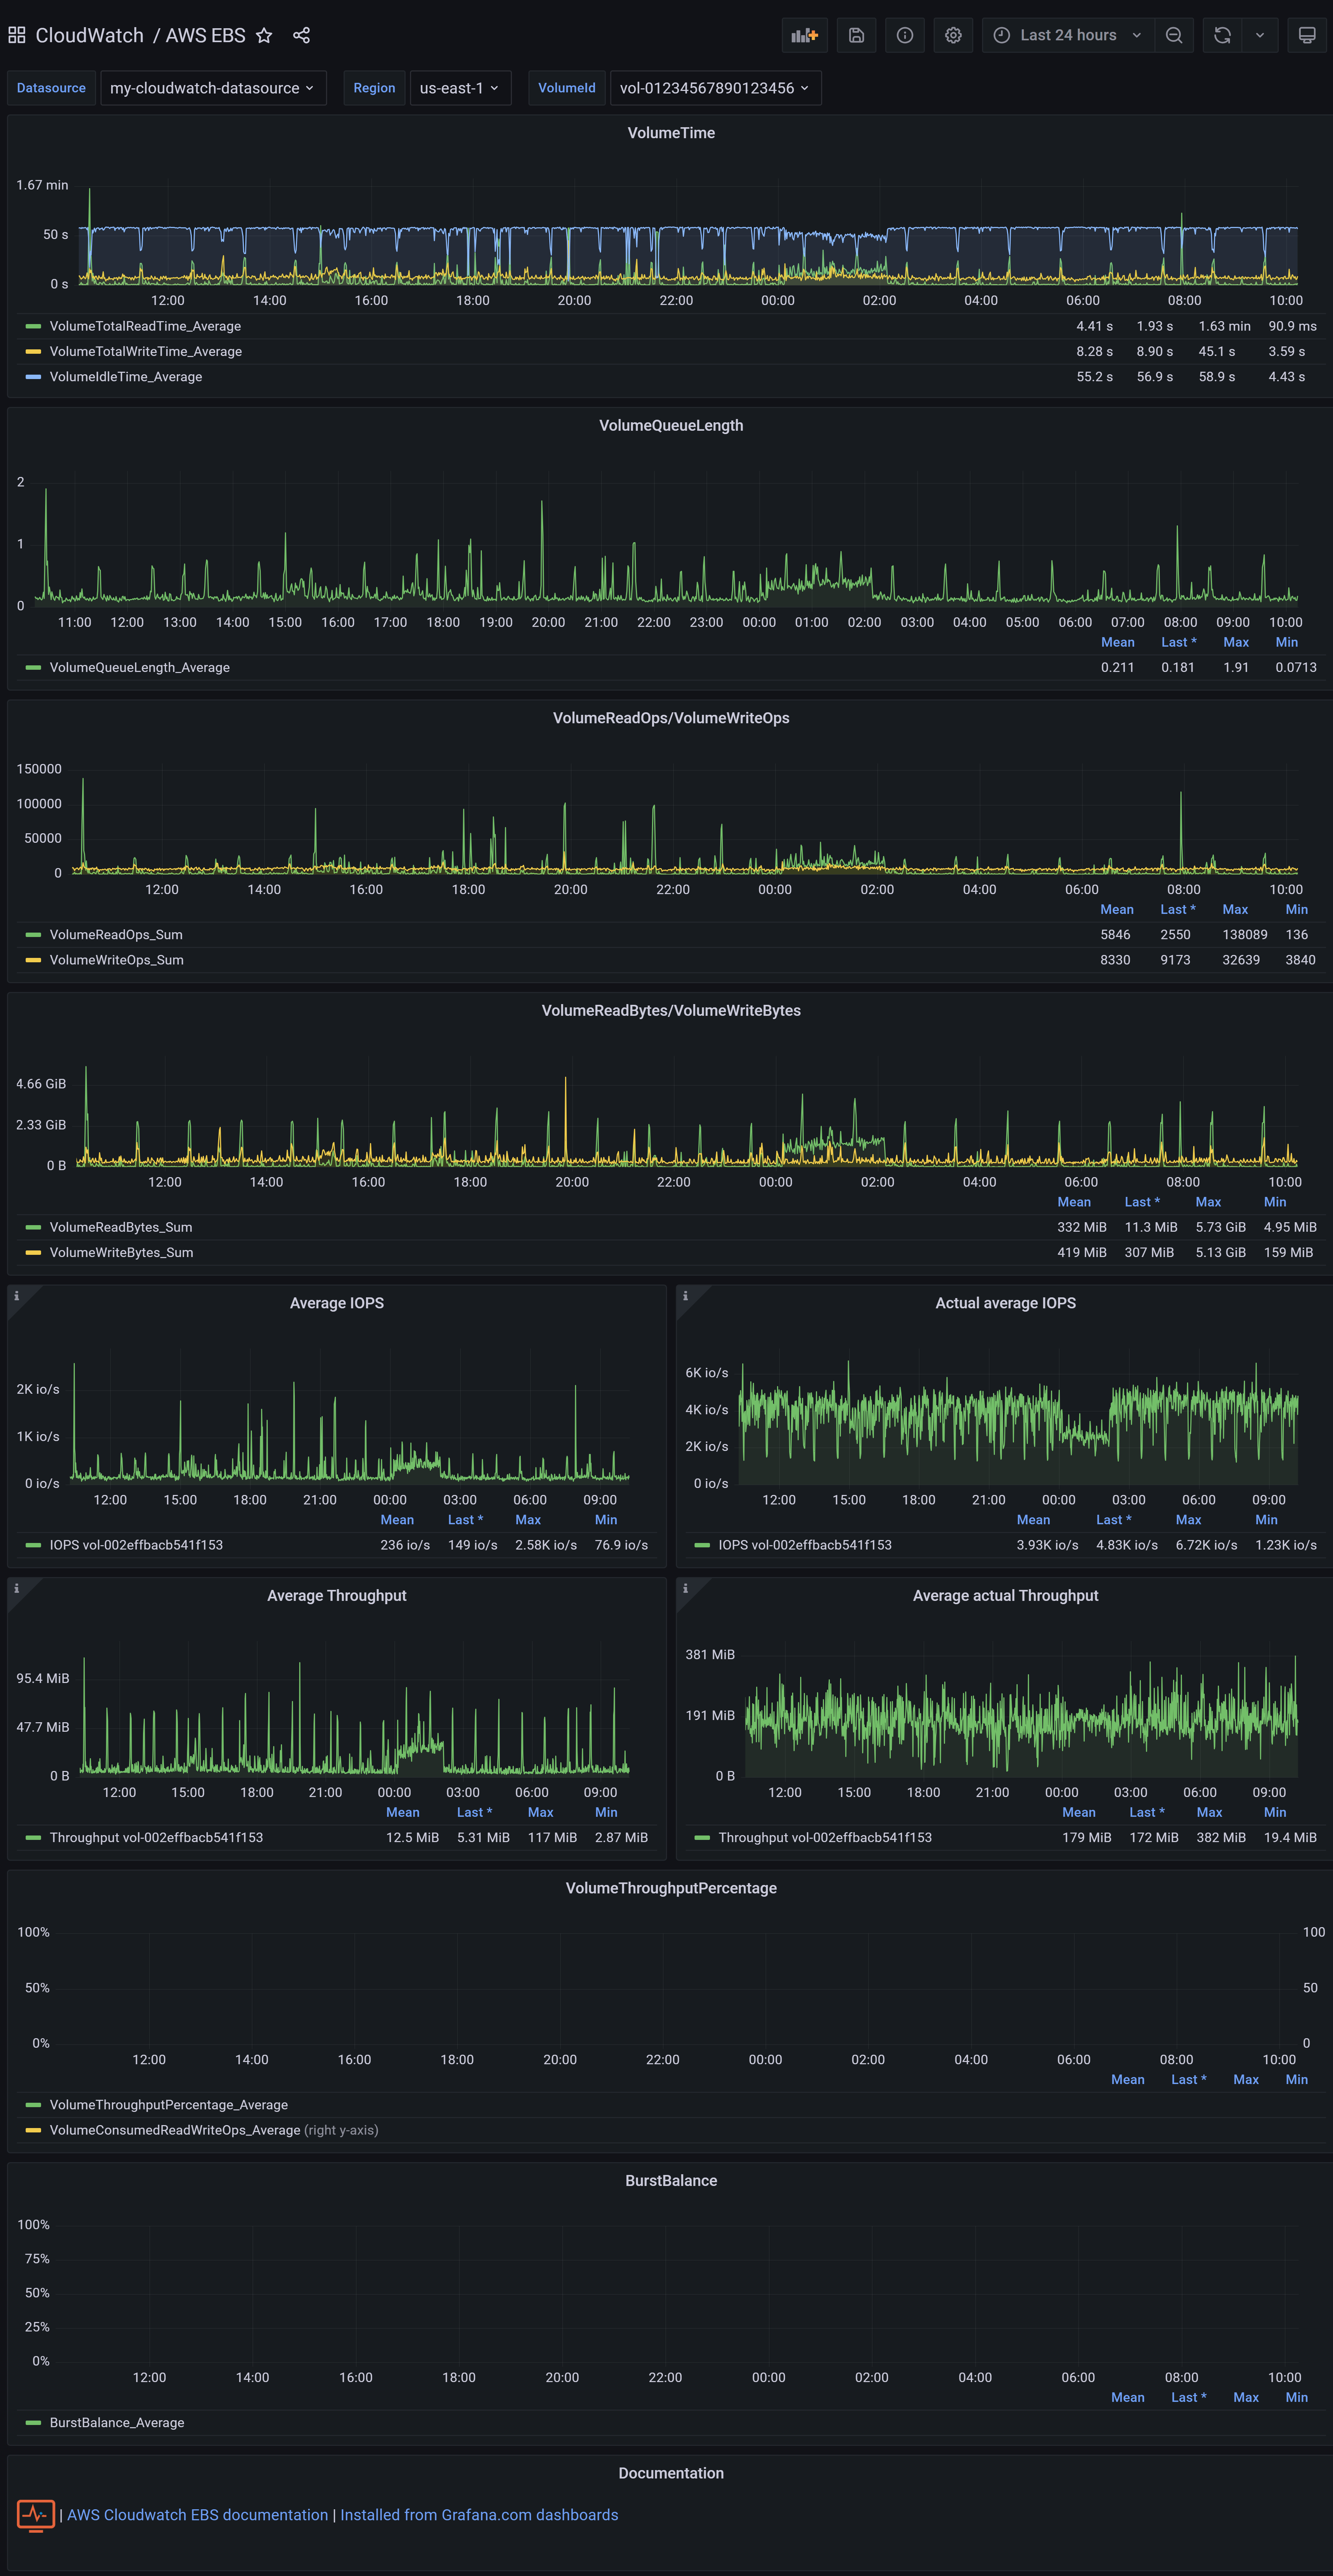
Task: Open the VolumeId vol-01234567890123456 dropdown
Action: tap(715, 88)
